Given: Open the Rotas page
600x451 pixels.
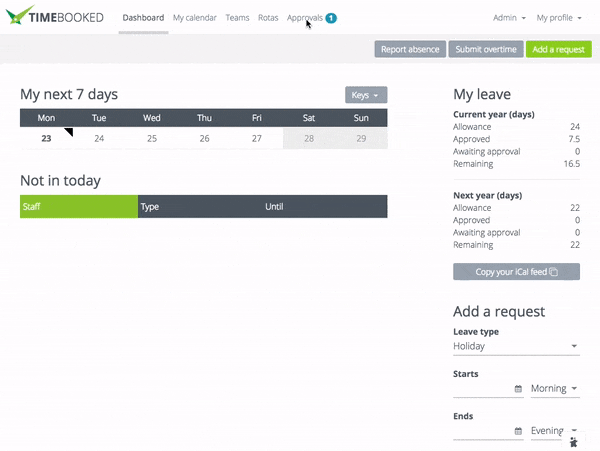Looking at the screenshot, I should click(268, 18).
